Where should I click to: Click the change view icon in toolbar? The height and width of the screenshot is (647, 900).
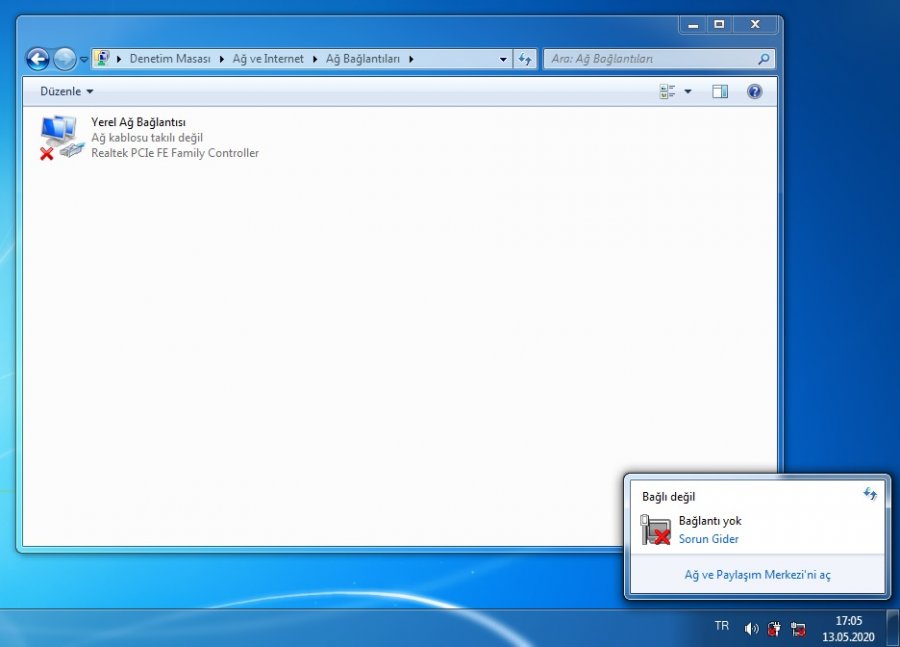tap(667, 92)
